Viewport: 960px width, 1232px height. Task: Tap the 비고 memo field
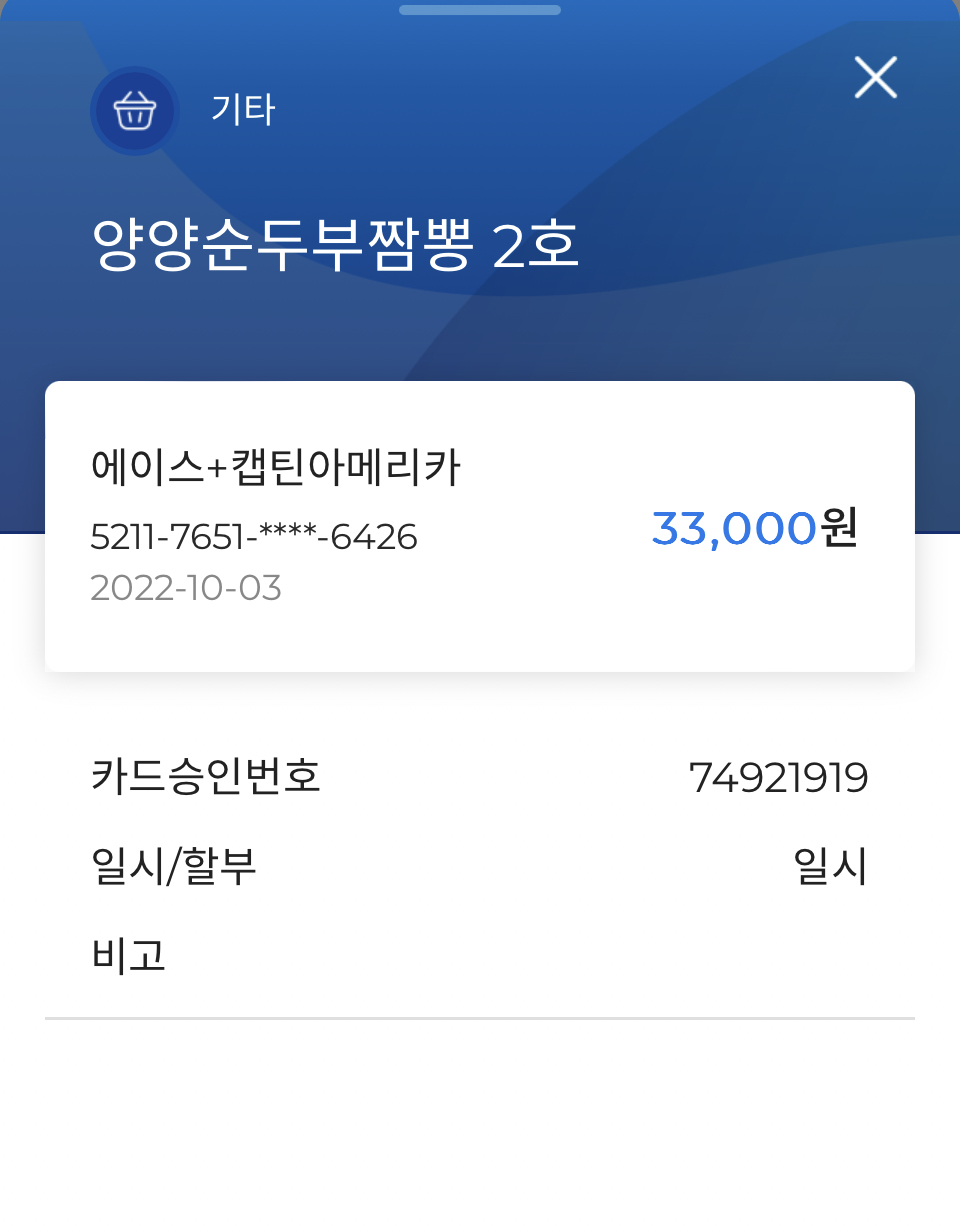point(480,956)
